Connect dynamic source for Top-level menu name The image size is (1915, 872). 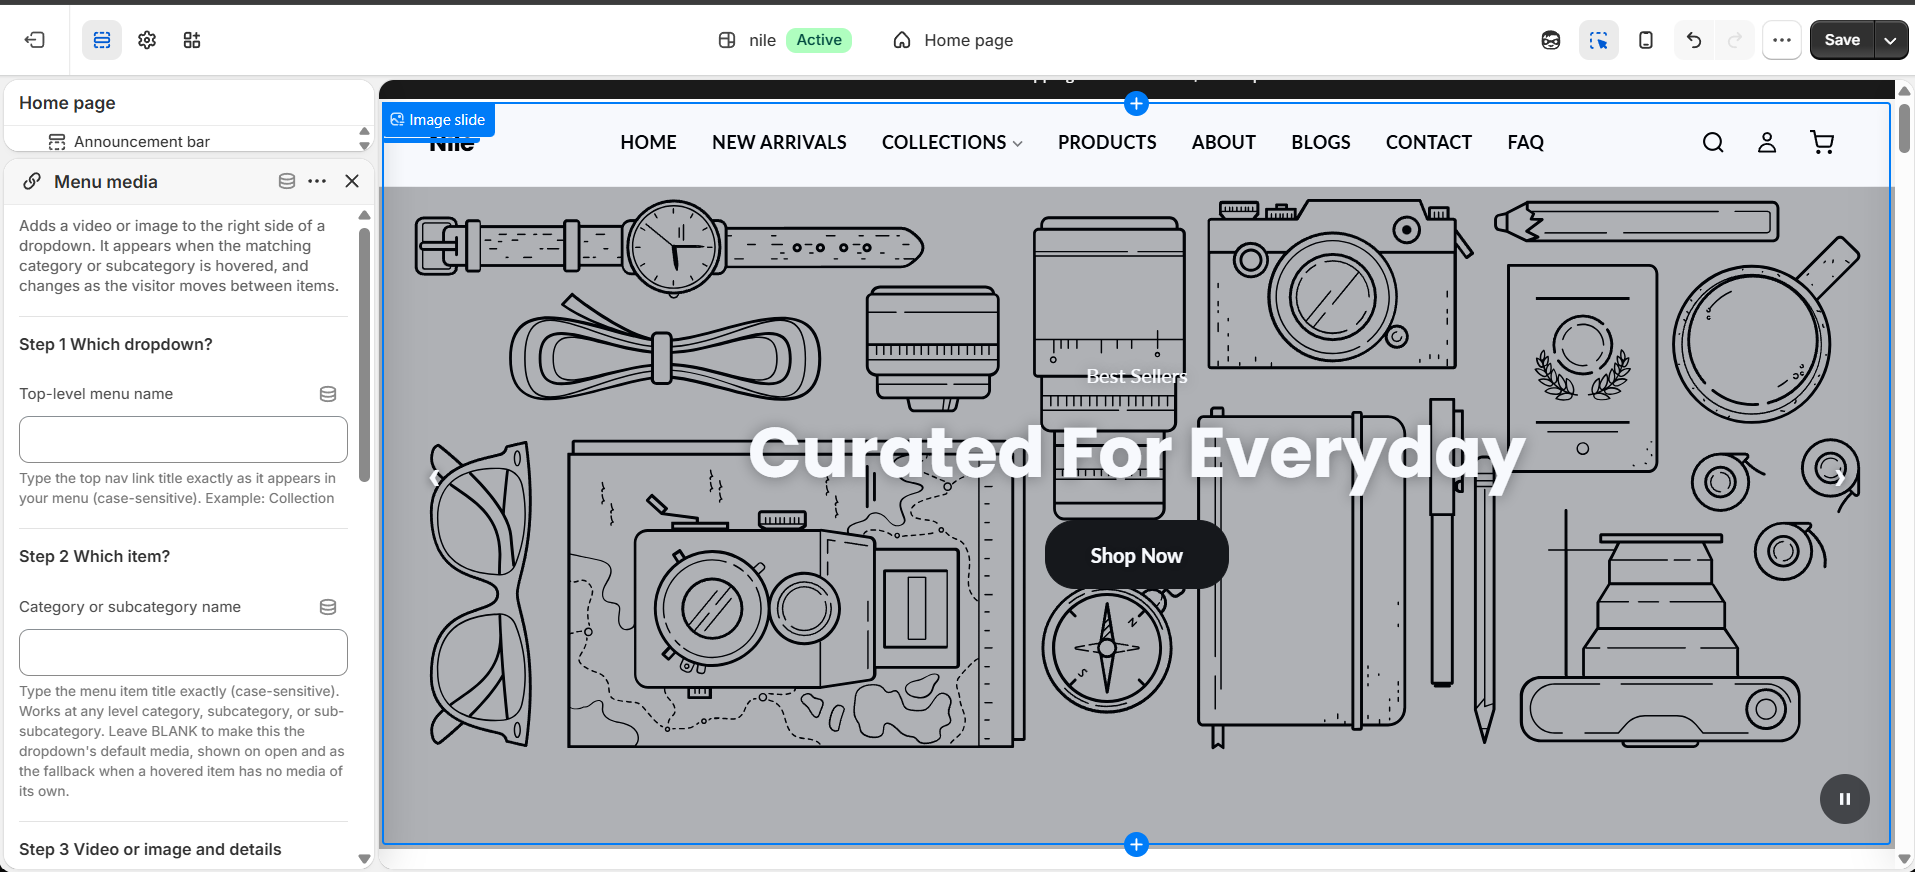tap(328, 394)
